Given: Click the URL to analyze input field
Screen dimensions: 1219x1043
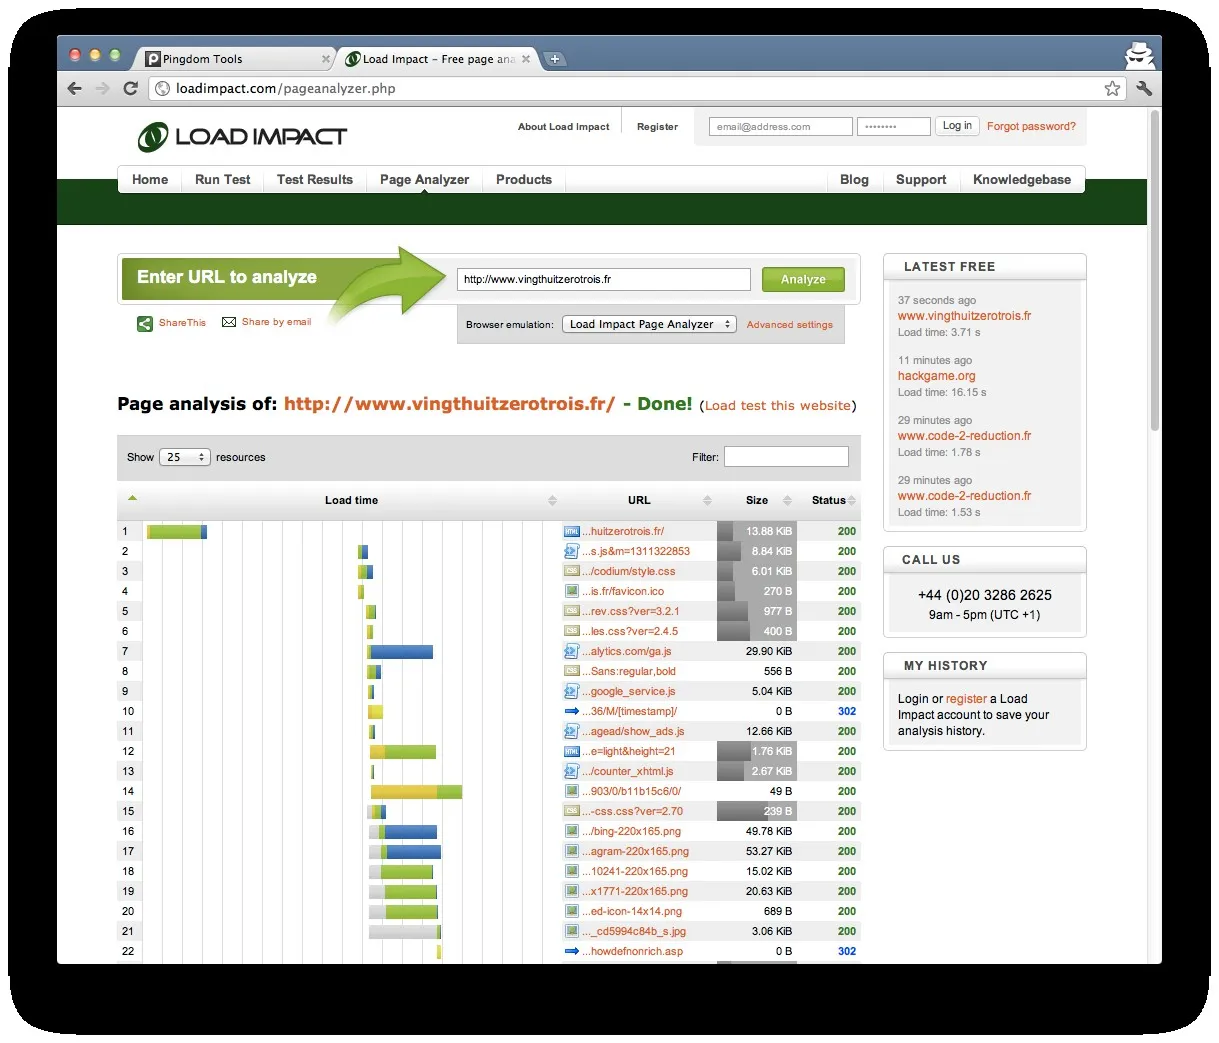Looking at the screenshot, I should pos(603,279).
